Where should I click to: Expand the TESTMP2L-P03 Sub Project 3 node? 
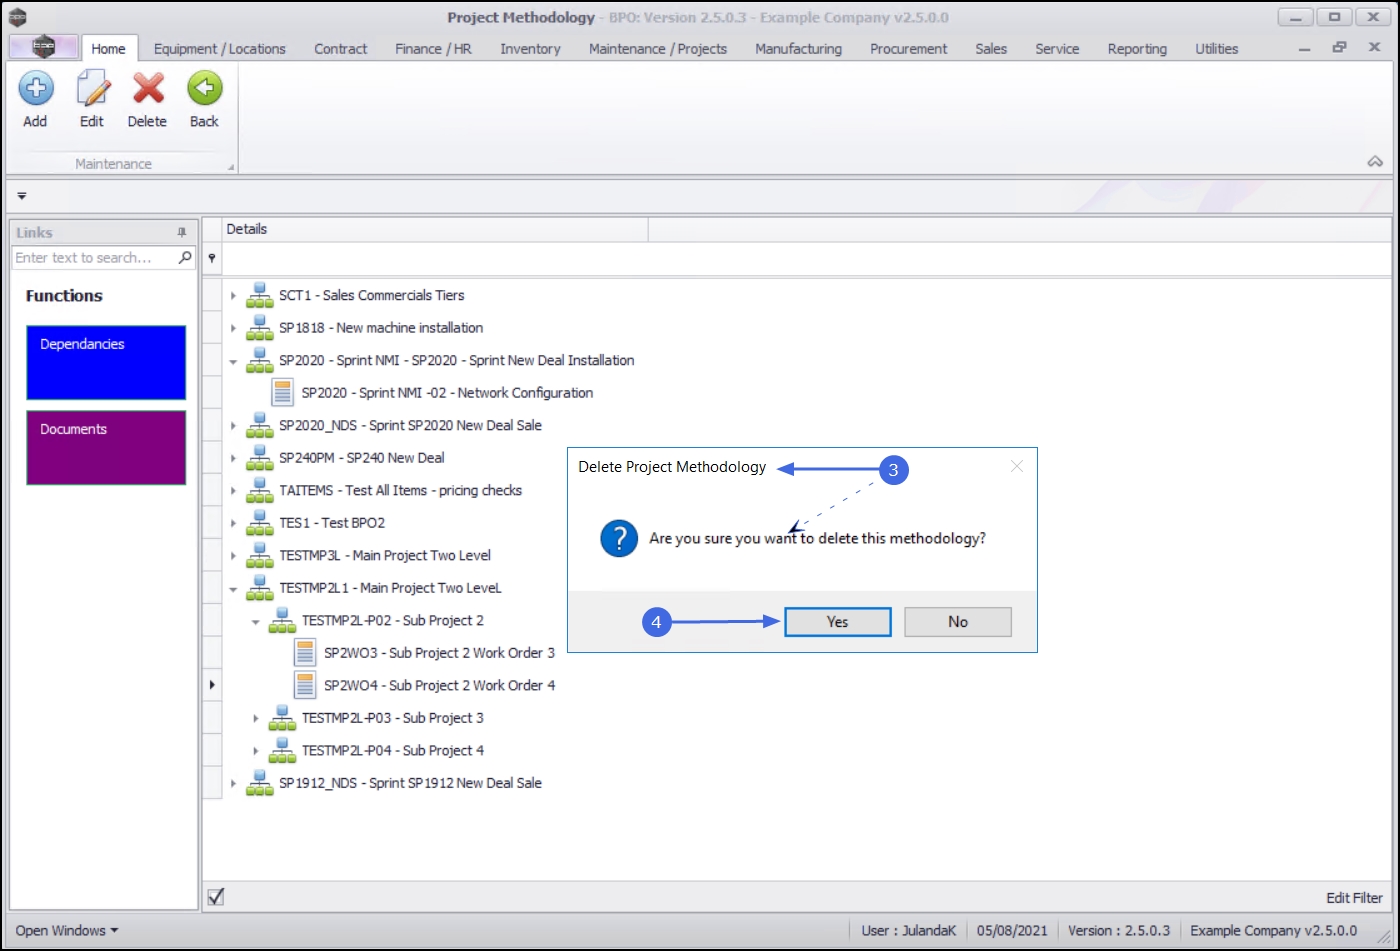(255, 718)
